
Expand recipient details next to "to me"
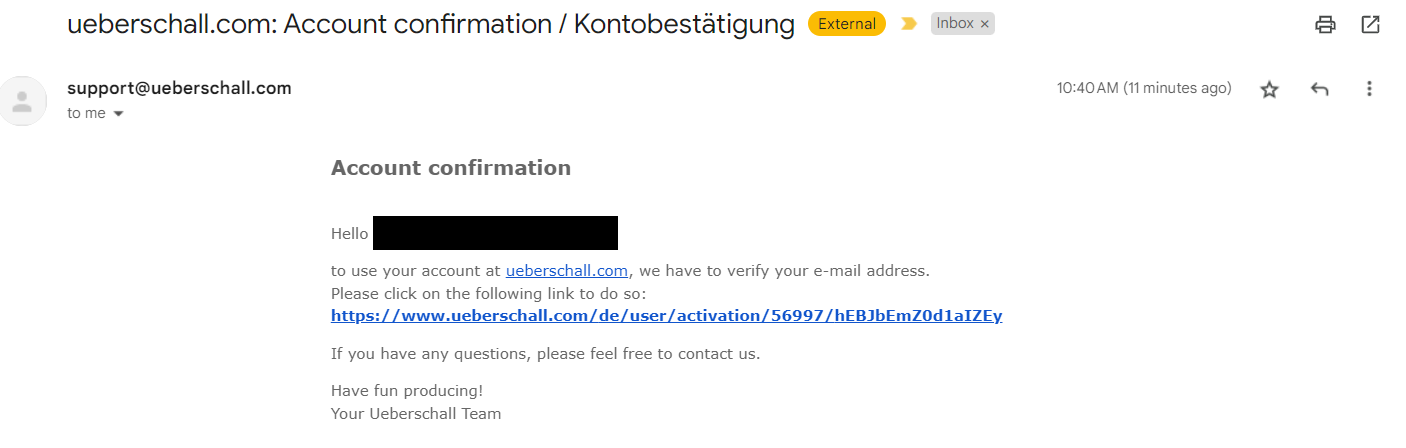[x=119, y=114]
